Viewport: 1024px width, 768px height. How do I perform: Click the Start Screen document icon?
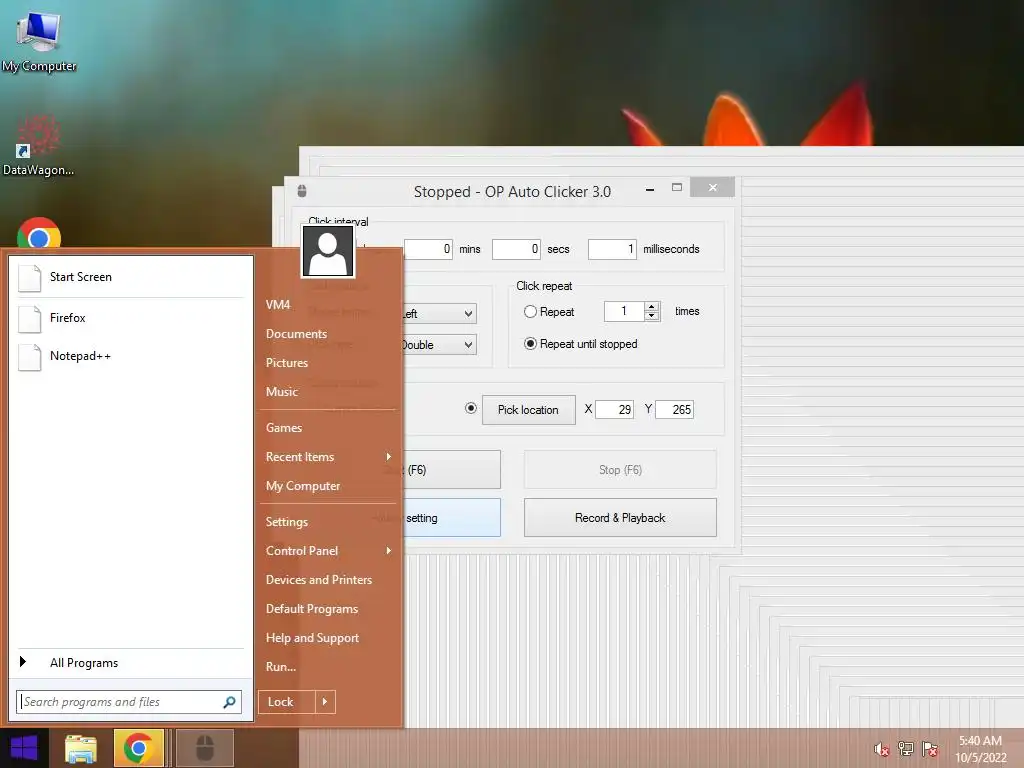point(29,278)
